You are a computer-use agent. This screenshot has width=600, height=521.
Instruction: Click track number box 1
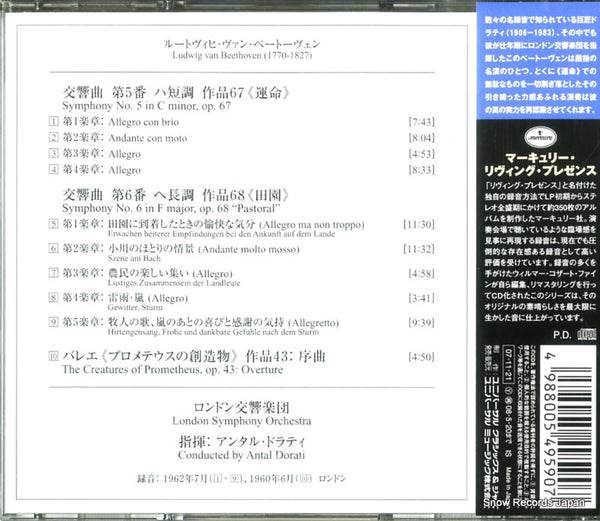coord(54,122)
